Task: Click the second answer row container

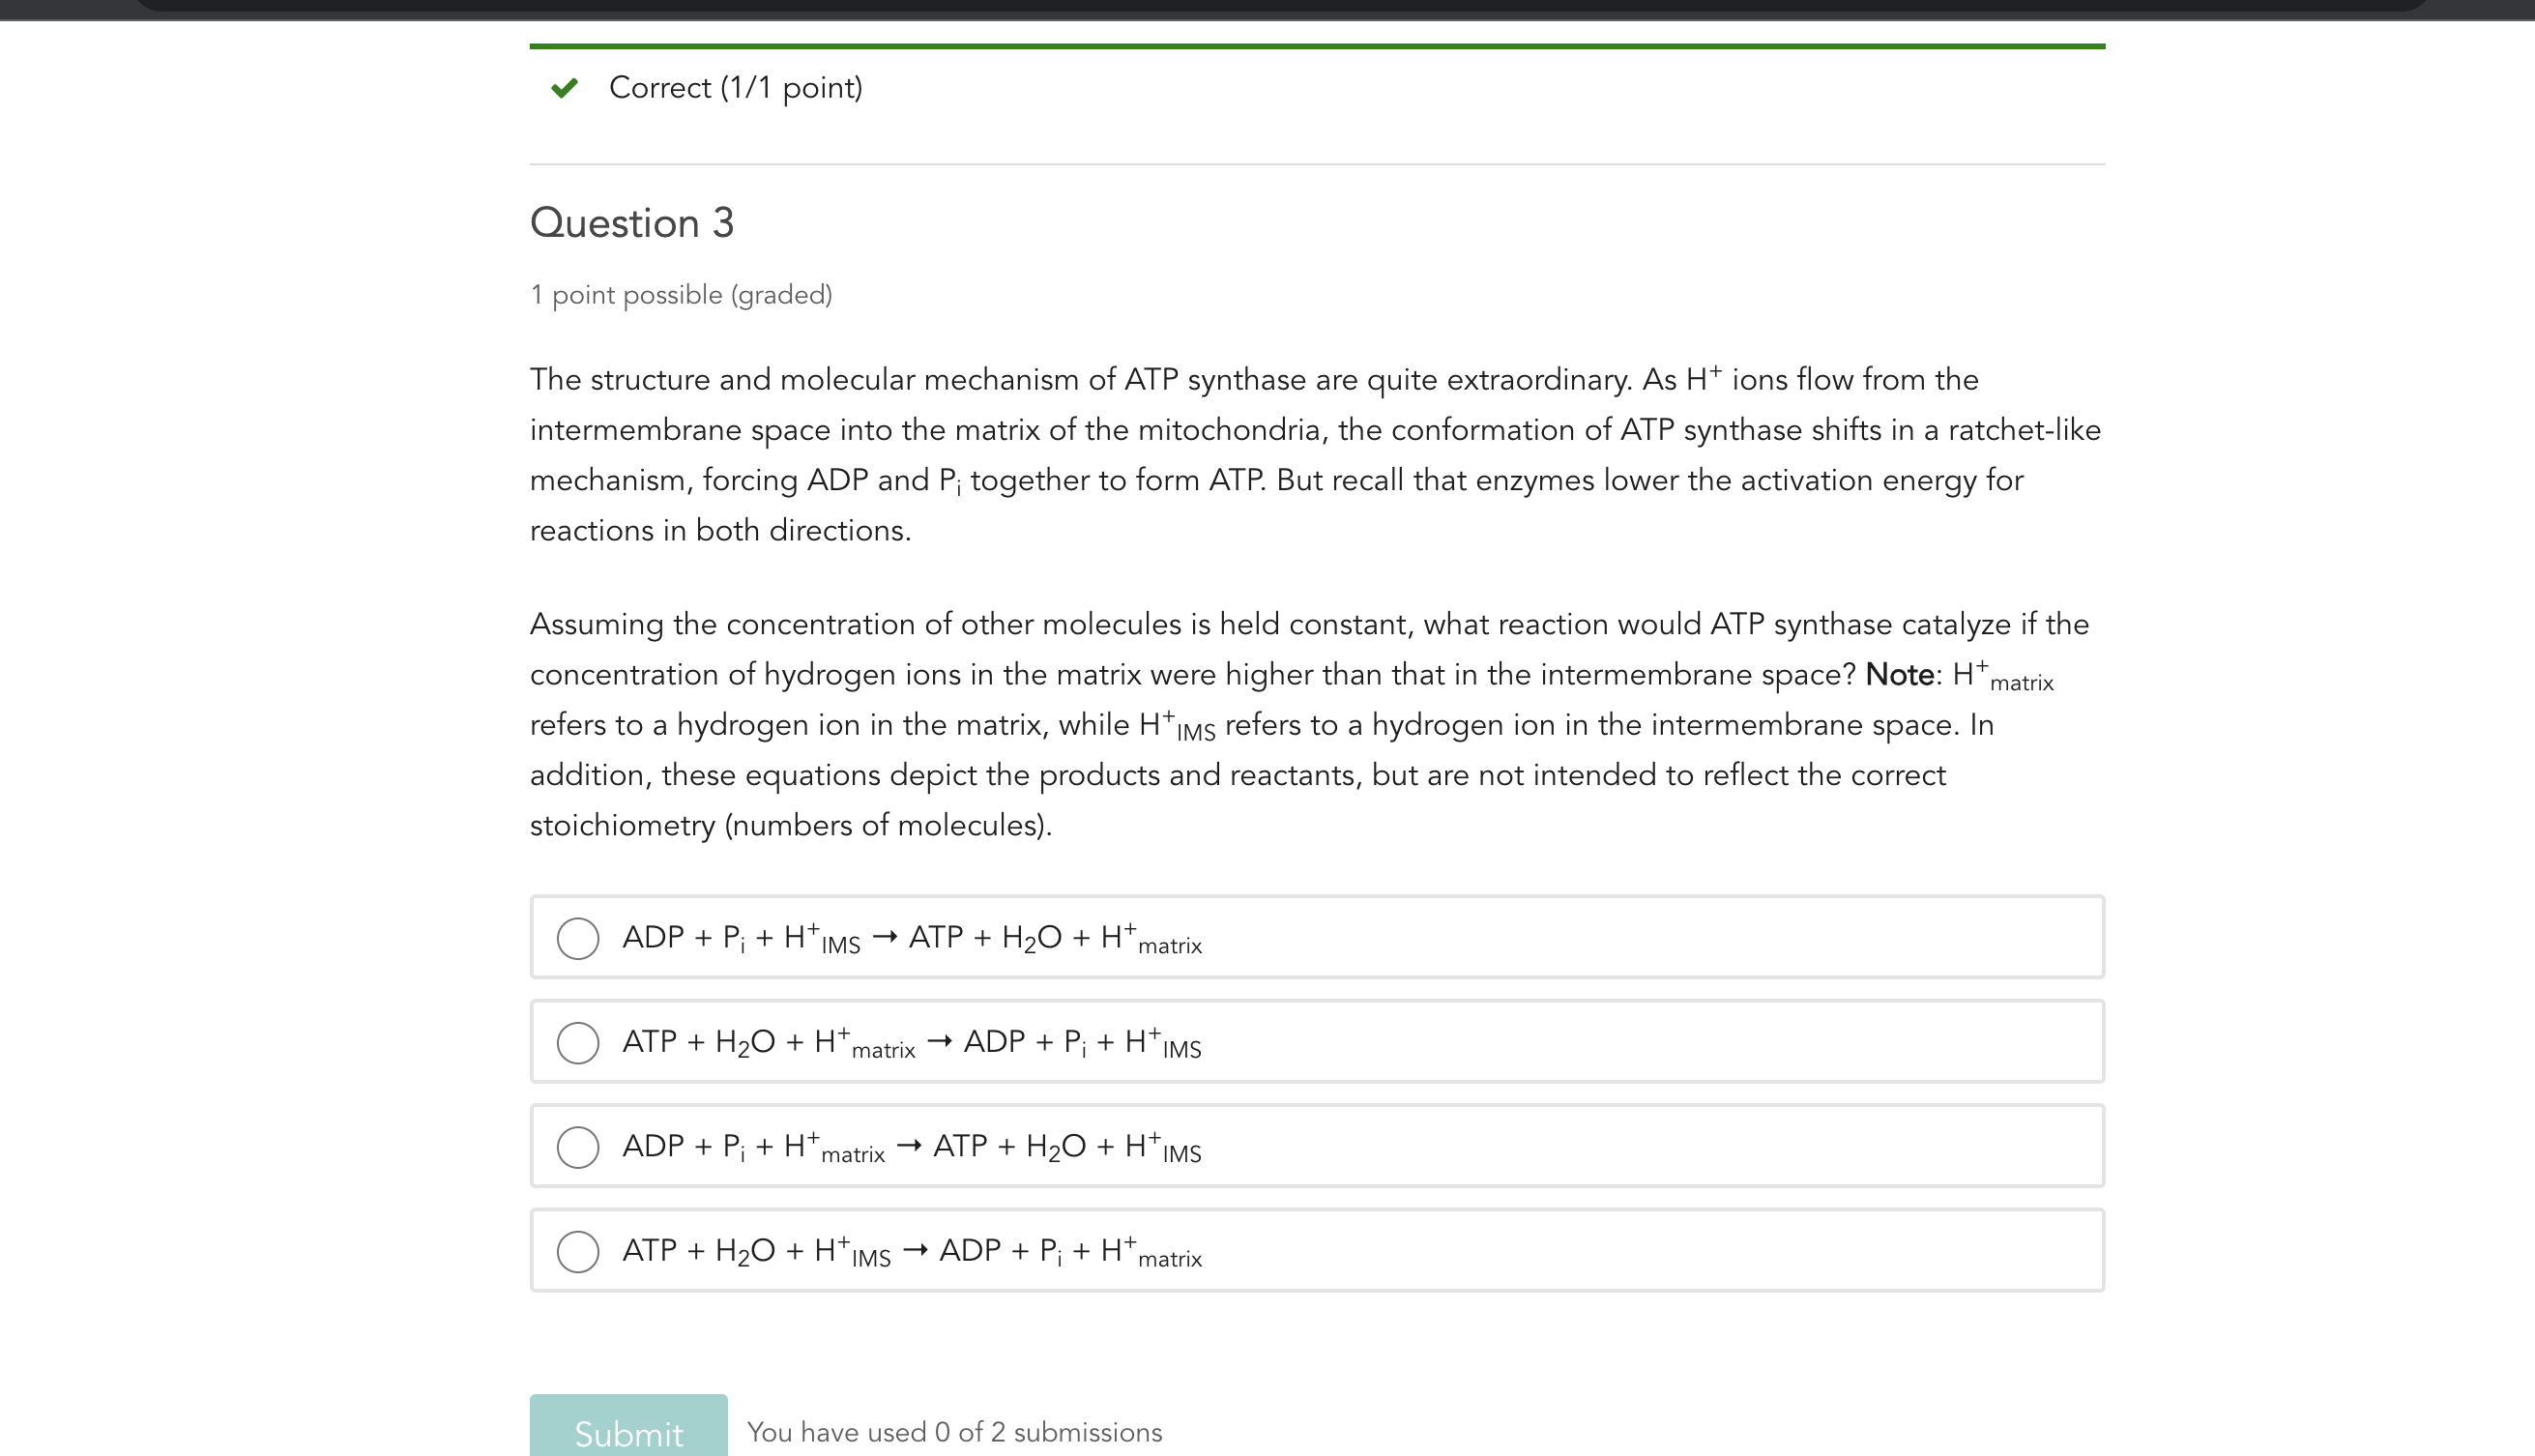Action: click(1316, 1043)
